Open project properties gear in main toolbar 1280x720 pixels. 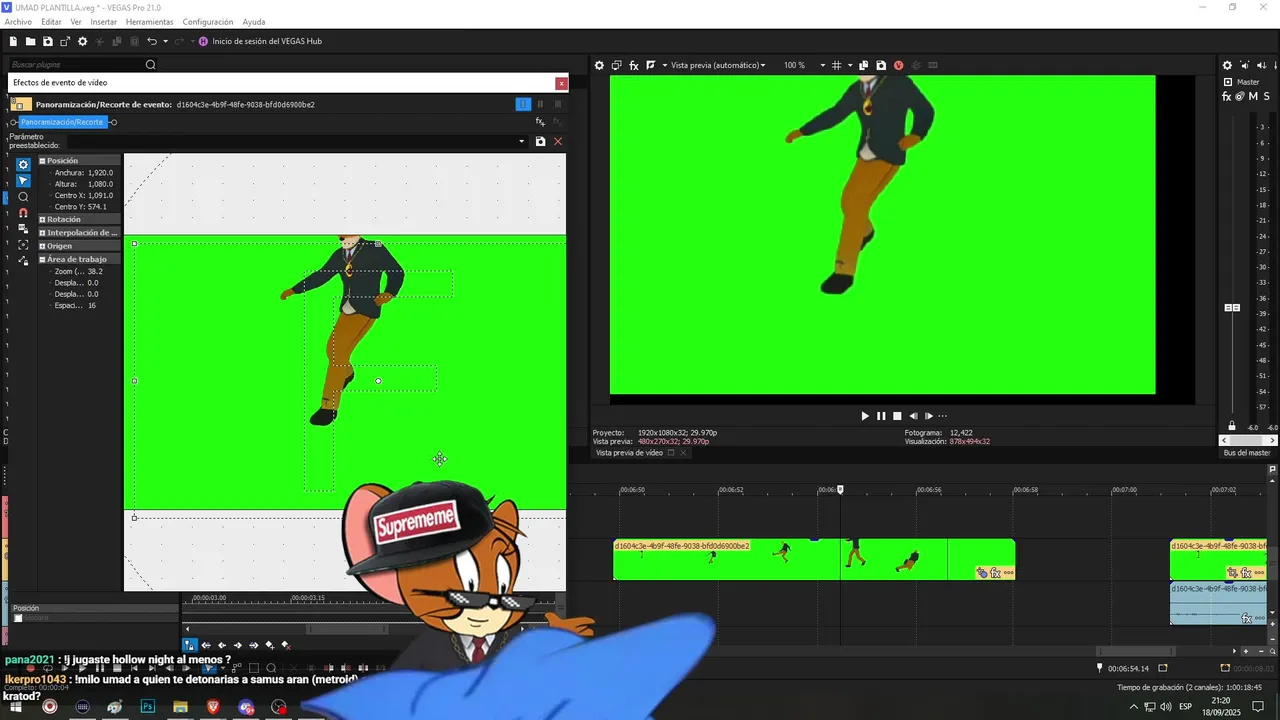pyautogui.click(x=83, y=41)
